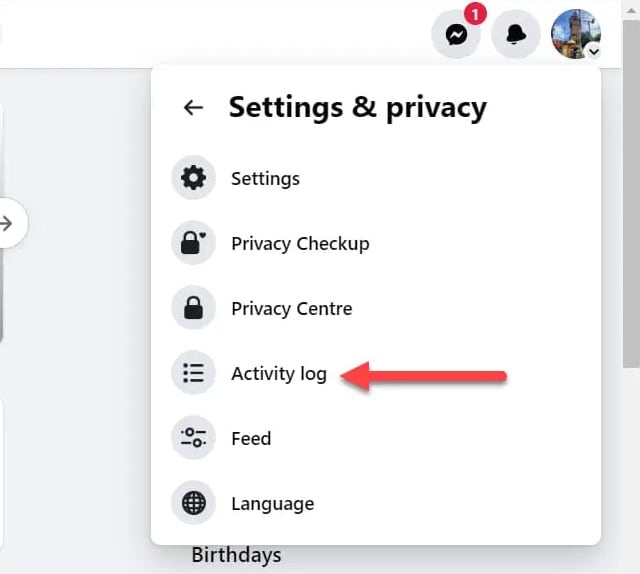The width and height of the screenshot is (640, 574).
Task: Open the notifications bell
Action: 516,34
